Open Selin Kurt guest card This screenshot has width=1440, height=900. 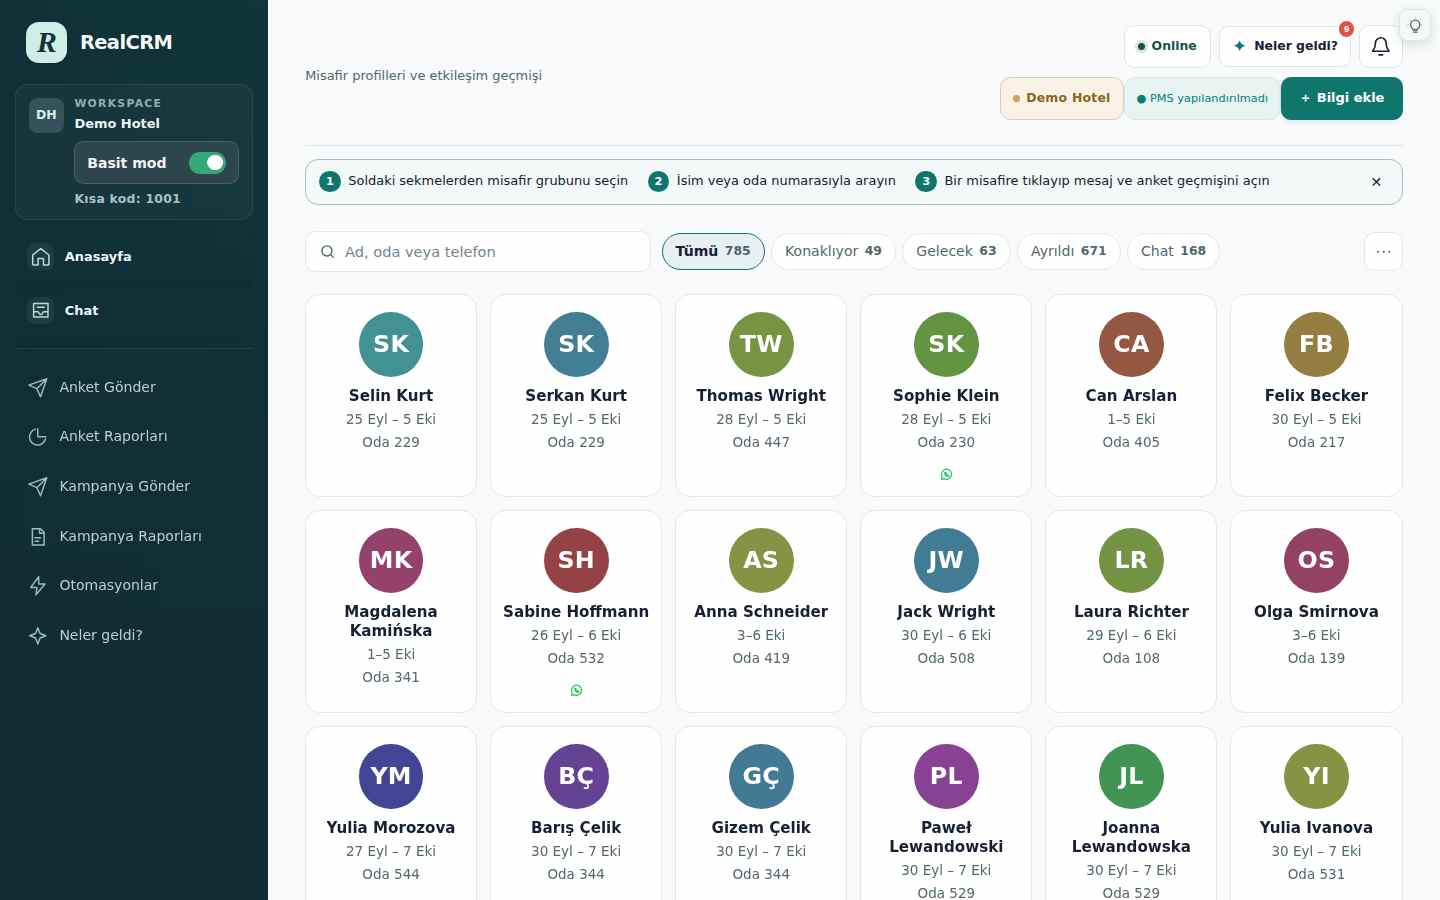(x=391, y=395)
